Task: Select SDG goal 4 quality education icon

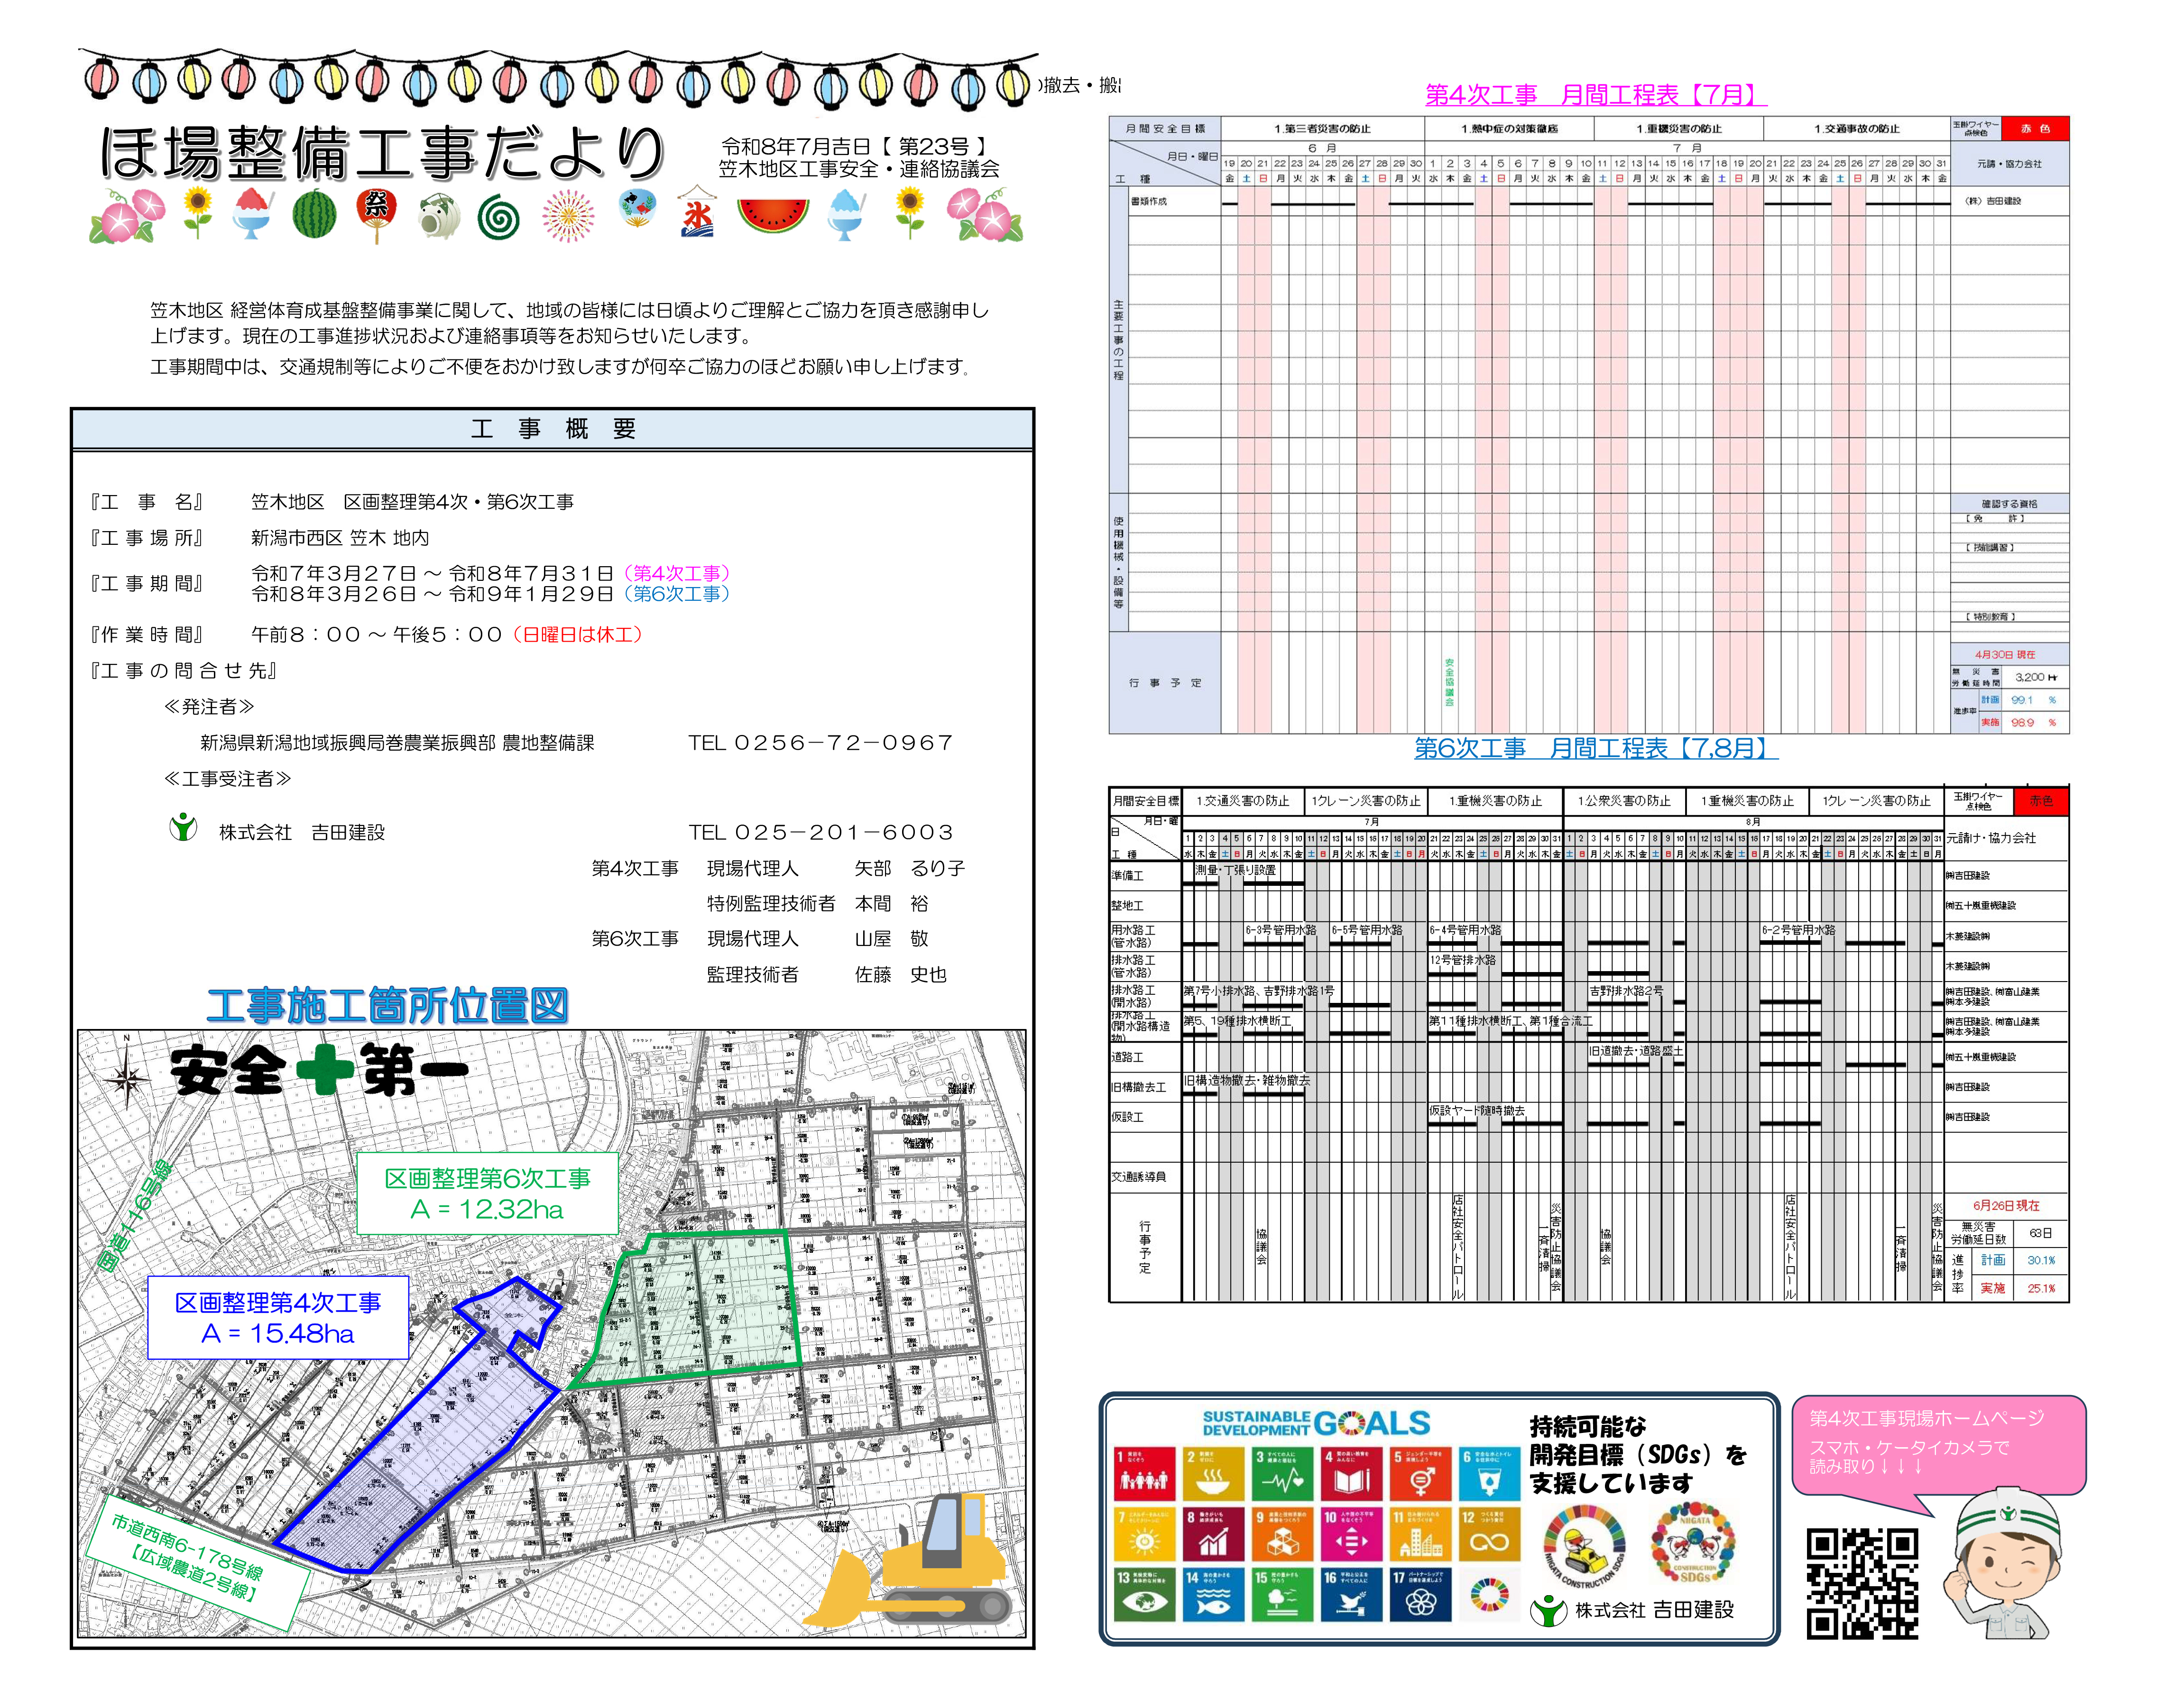Action: click(x=1351, y=1474)
